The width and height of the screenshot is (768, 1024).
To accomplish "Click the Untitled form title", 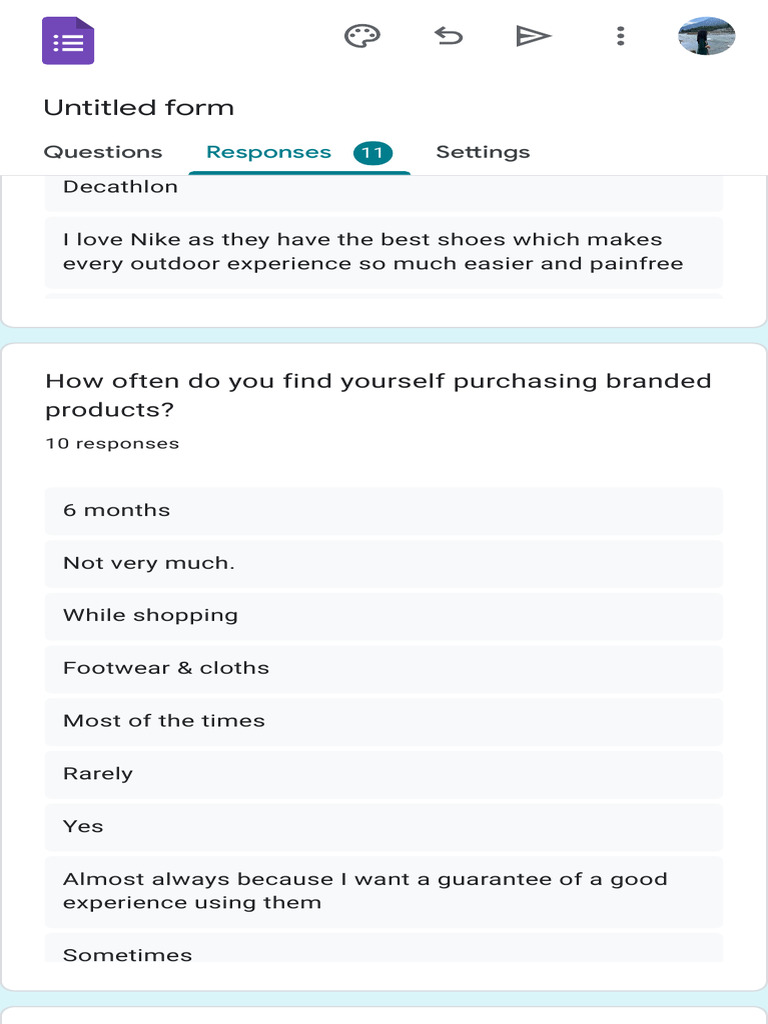I will [139, 108].
